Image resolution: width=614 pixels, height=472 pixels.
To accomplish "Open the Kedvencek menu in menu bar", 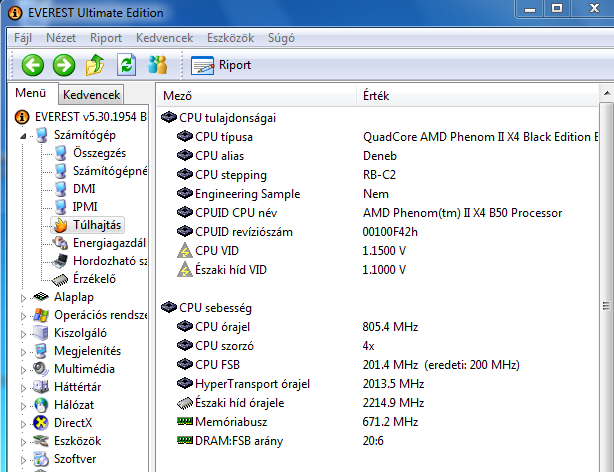I will (x=164, y=38).
